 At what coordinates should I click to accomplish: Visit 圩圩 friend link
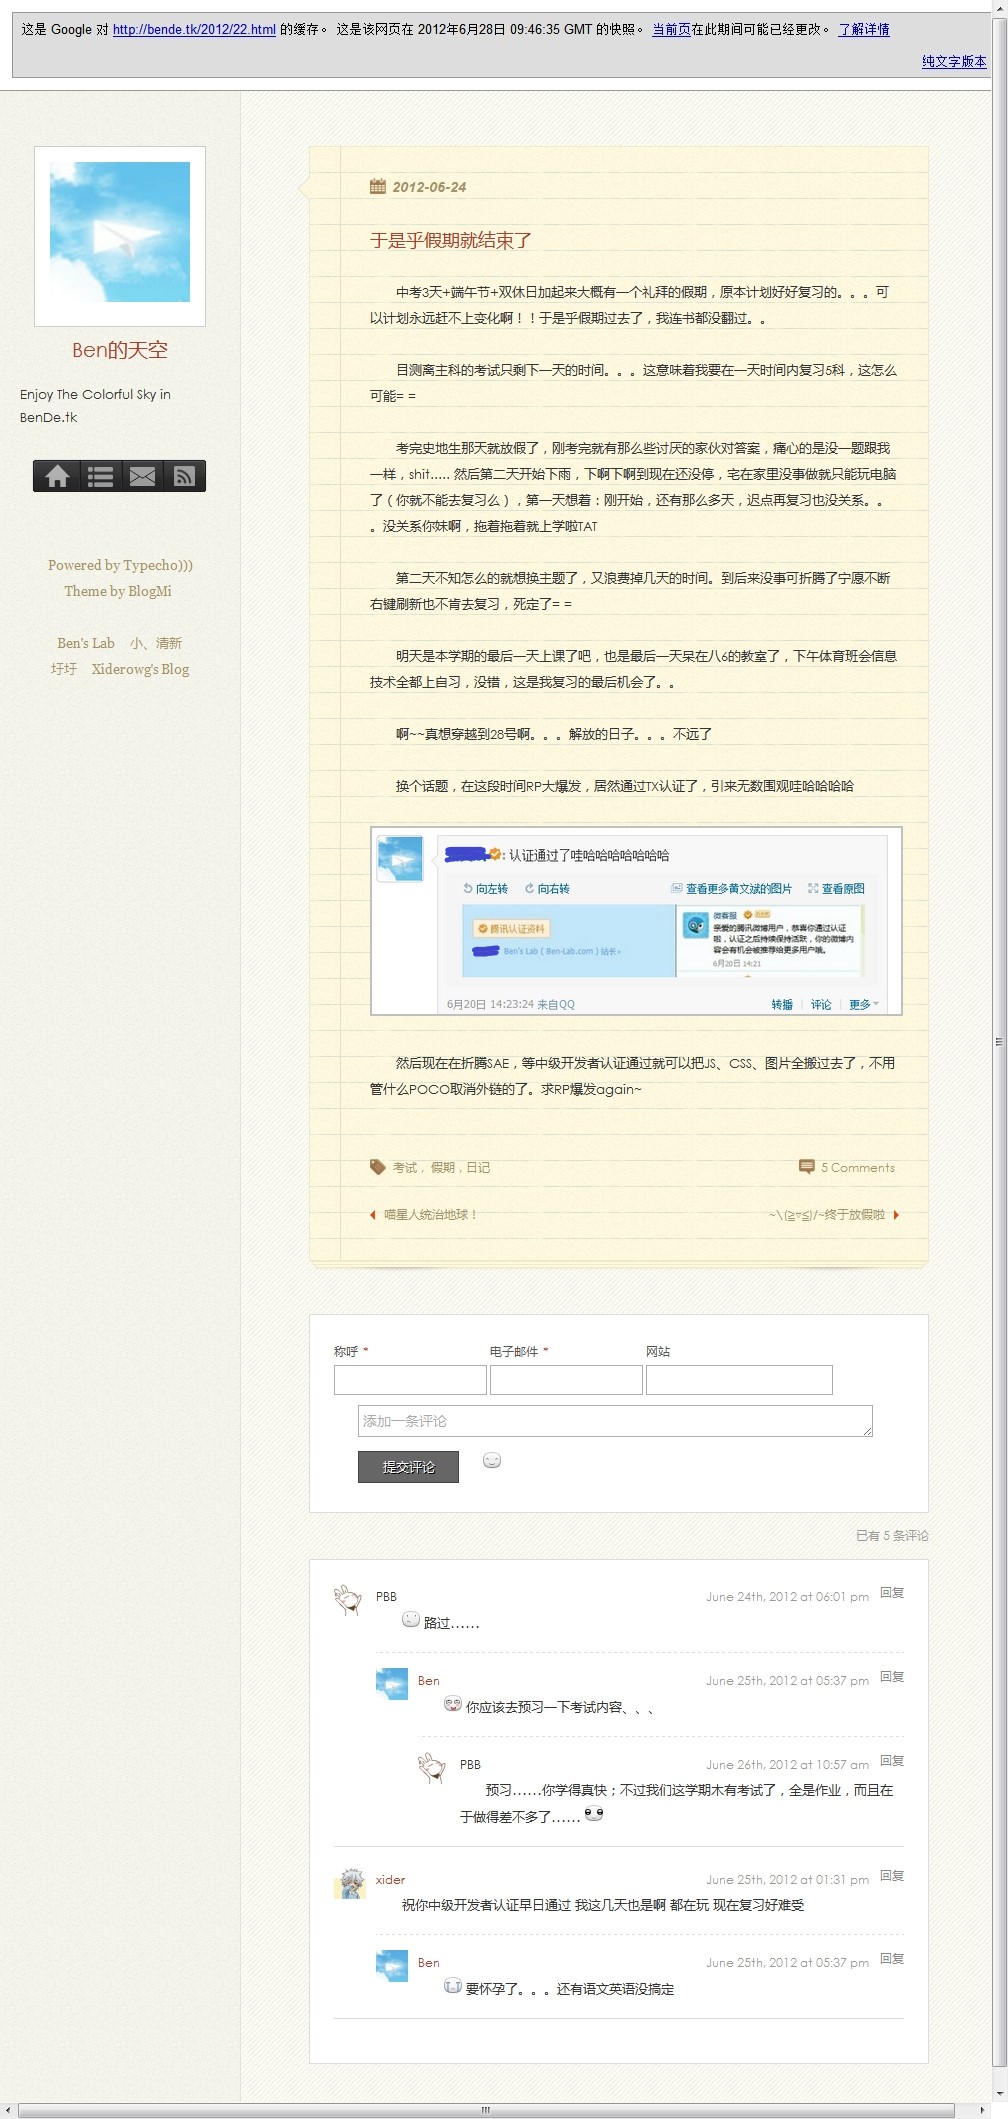pos(64,669)
